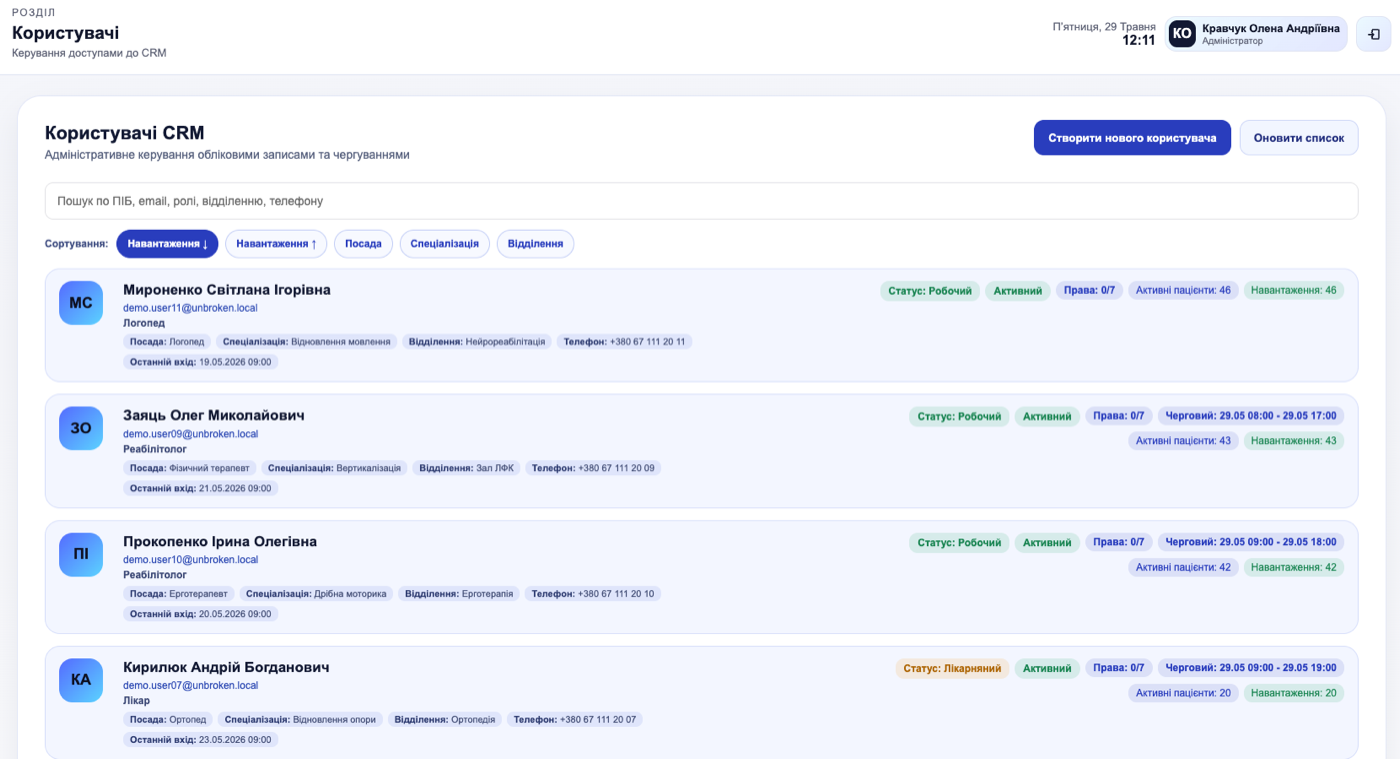Sort by Навантаження descending
The image size is (1400, 759).
coord(167,244)
